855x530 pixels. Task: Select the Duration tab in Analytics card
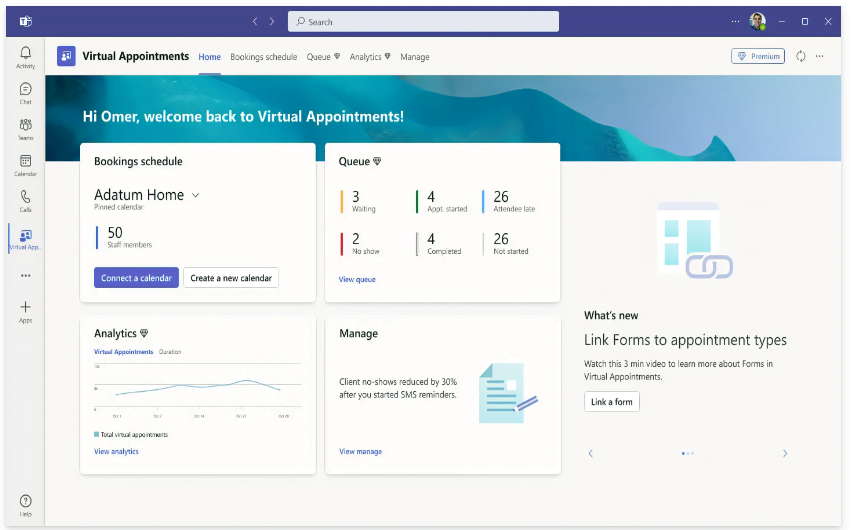click(x=170, y=352)
